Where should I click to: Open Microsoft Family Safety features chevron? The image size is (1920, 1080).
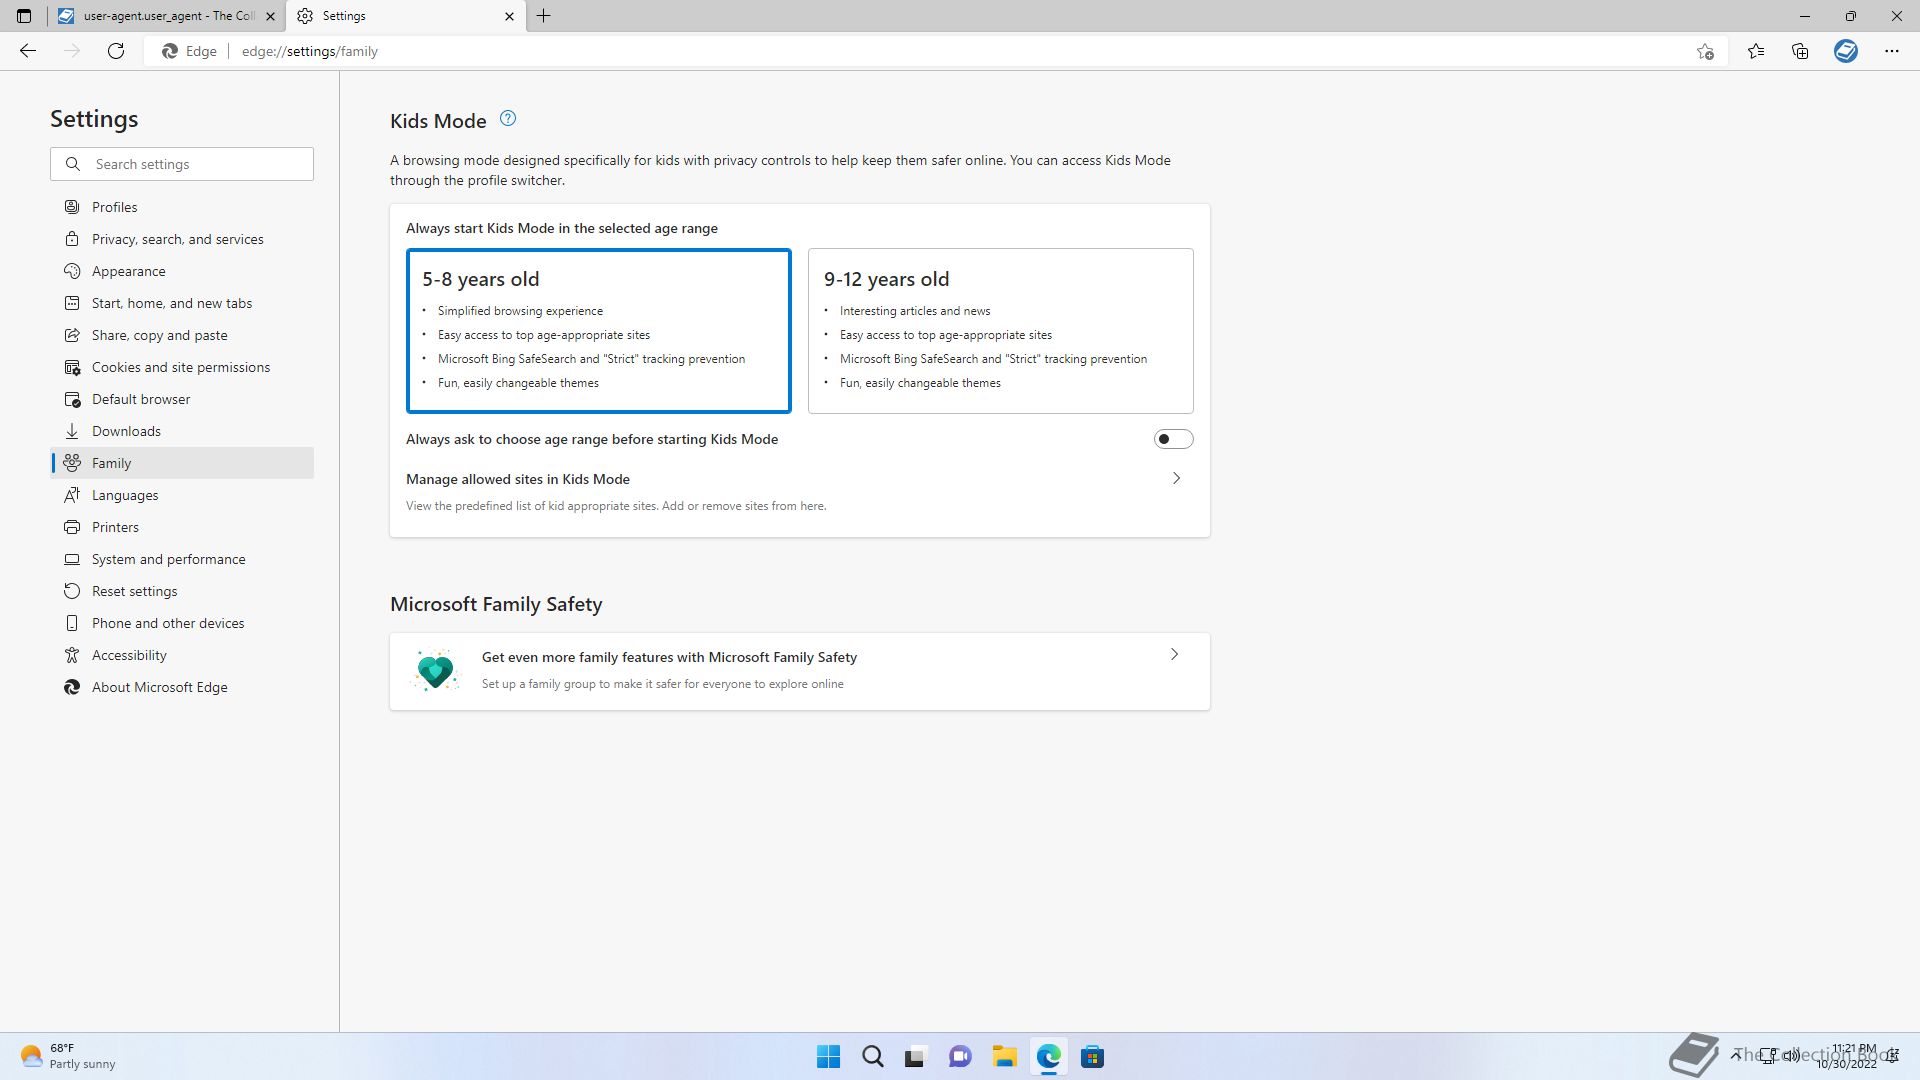[1174, 655]
